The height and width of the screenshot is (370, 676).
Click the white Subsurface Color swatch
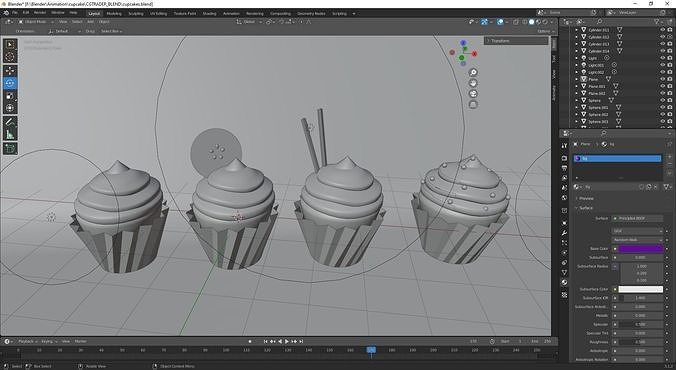[641, 289]
